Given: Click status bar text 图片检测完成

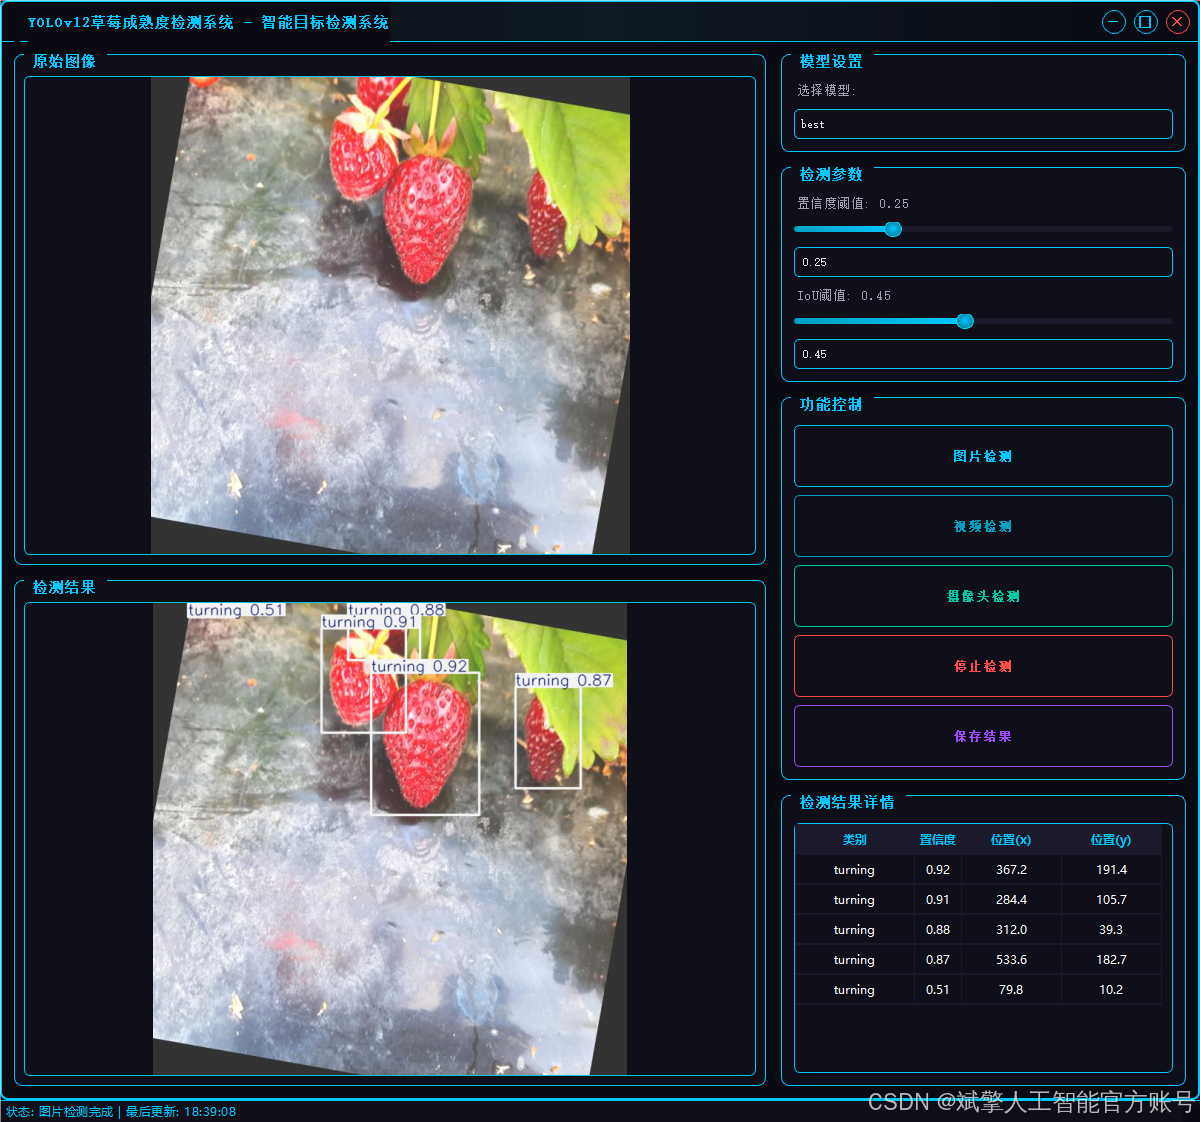Looking at the screenshot, I should pyautogui.click(x=76, y=1112).
